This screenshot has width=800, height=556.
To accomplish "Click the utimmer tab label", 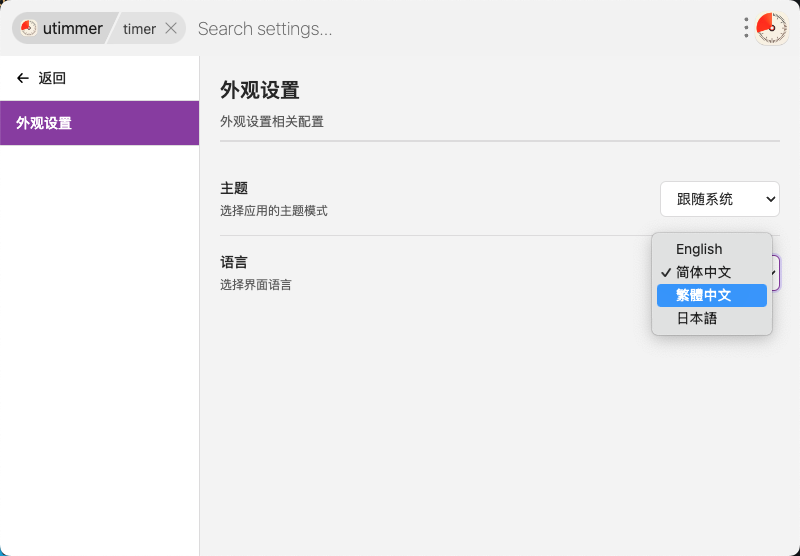I will [72, 28].
